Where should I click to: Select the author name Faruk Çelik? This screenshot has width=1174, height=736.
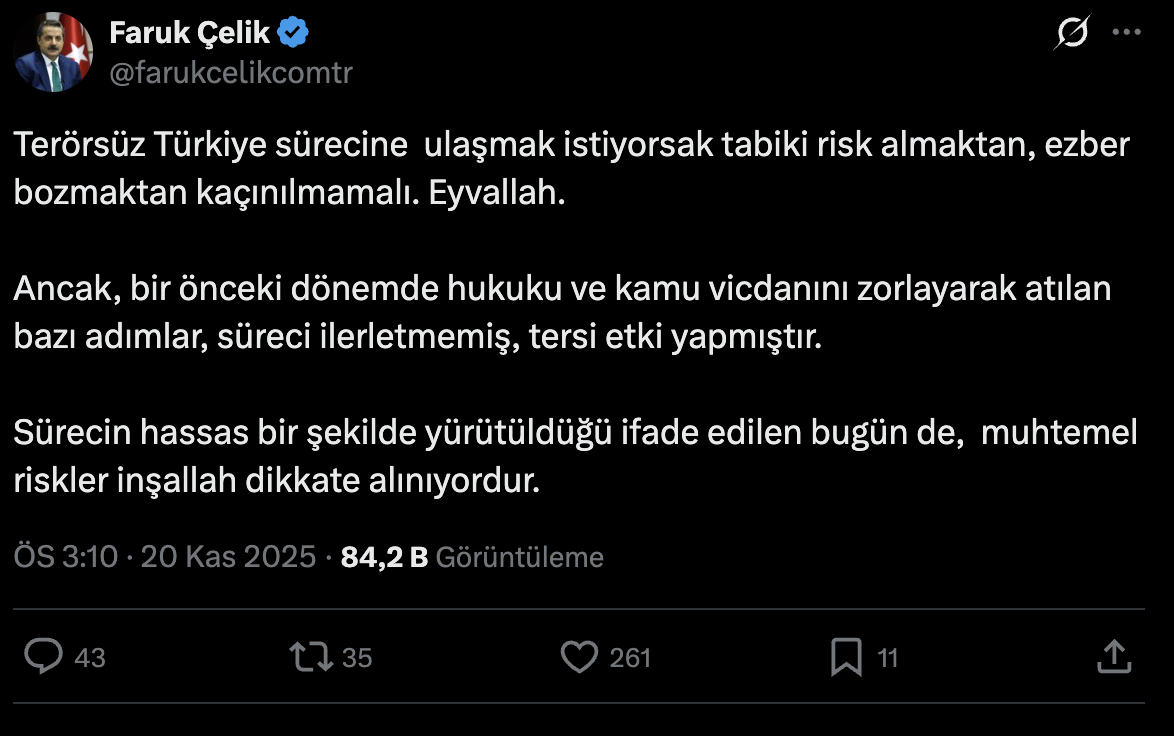point(190,31)
